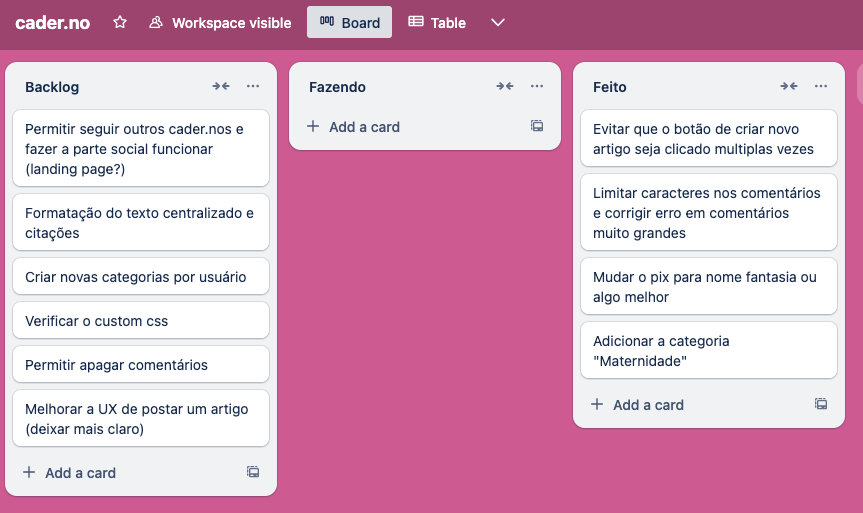Switch to the Table view
Viewport: 863px width, 513px height.
[437, 23]
